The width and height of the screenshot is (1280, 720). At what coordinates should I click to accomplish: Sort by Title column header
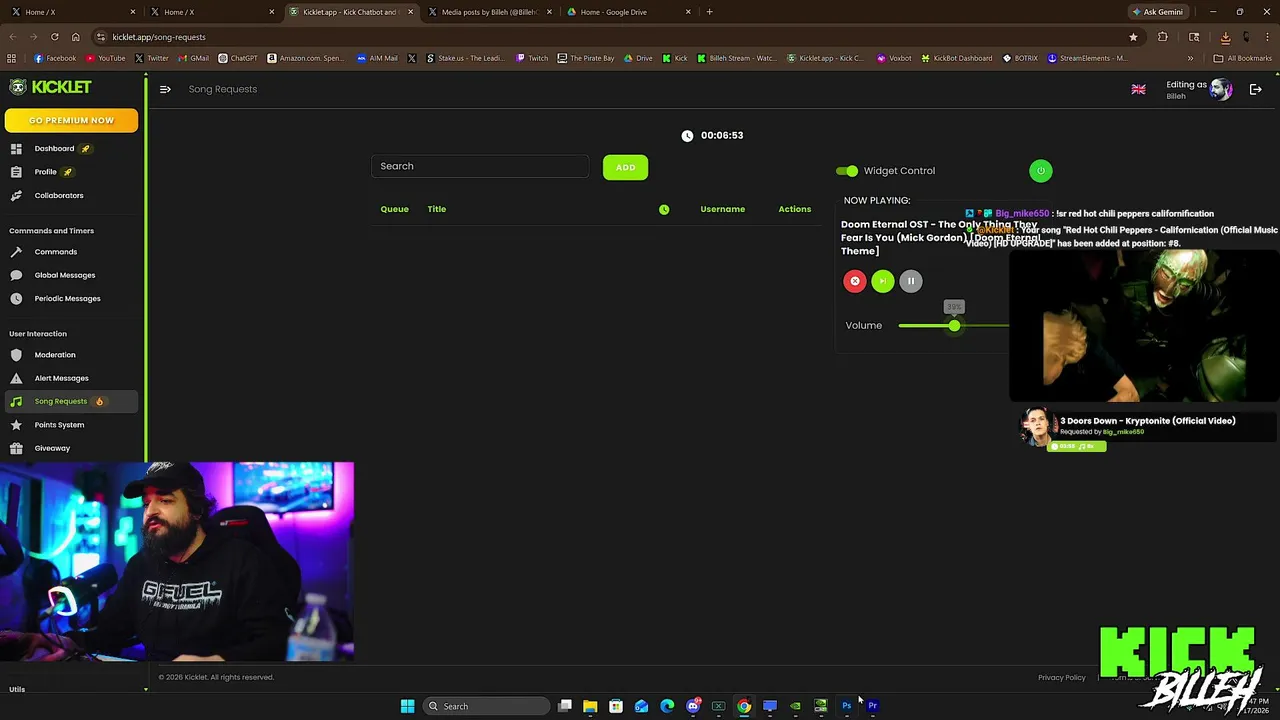437,209
